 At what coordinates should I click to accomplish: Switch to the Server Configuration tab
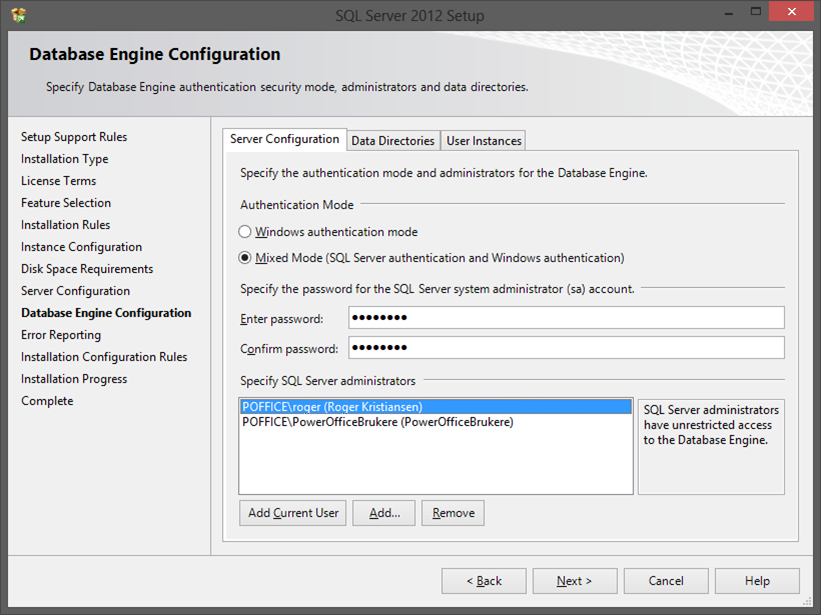click(x=284, y=139)
